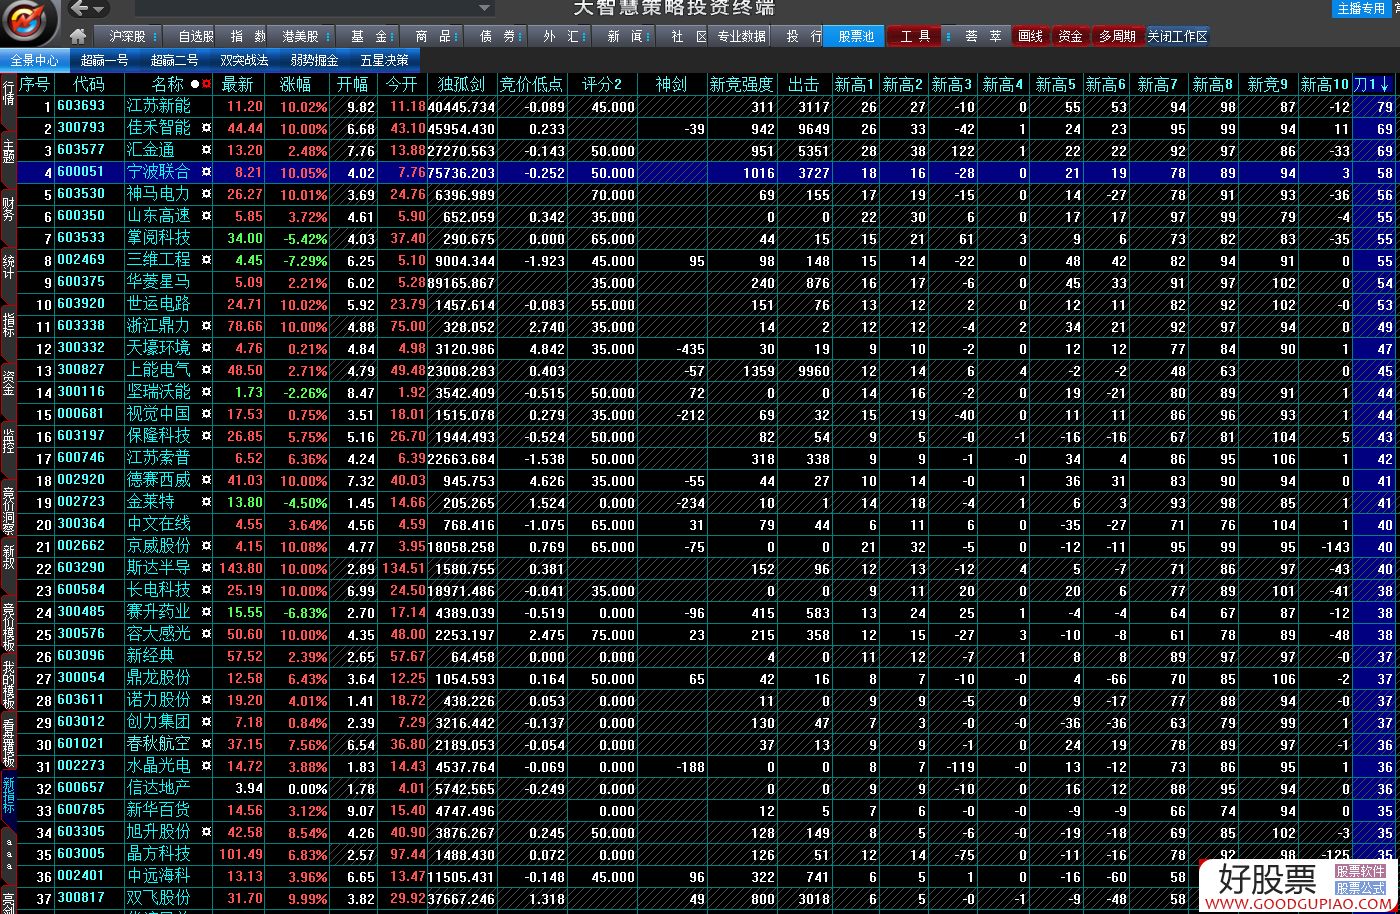Open the 股票池 stock pool button
Viewport: 1400px width, 914px height.
[x=855, y=36]
